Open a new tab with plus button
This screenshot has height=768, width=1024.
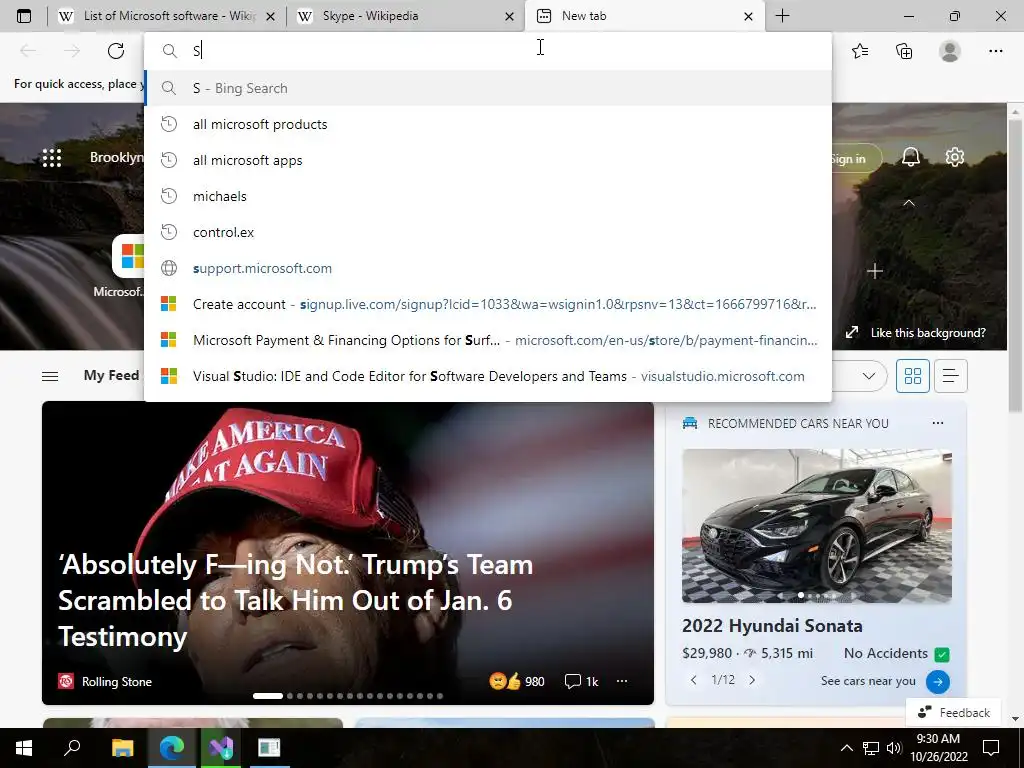pyautogui.click(x=782, y=16)
